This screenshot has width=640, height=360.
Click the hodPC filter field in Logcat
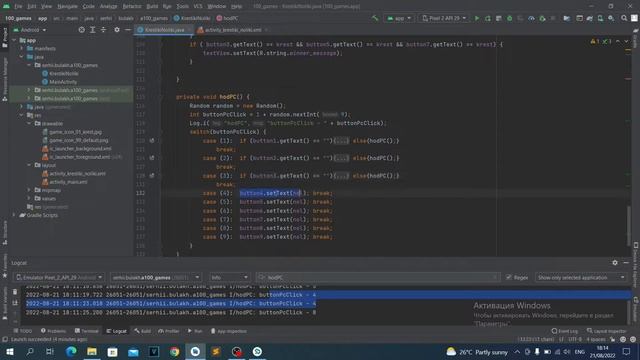(378, 277)
